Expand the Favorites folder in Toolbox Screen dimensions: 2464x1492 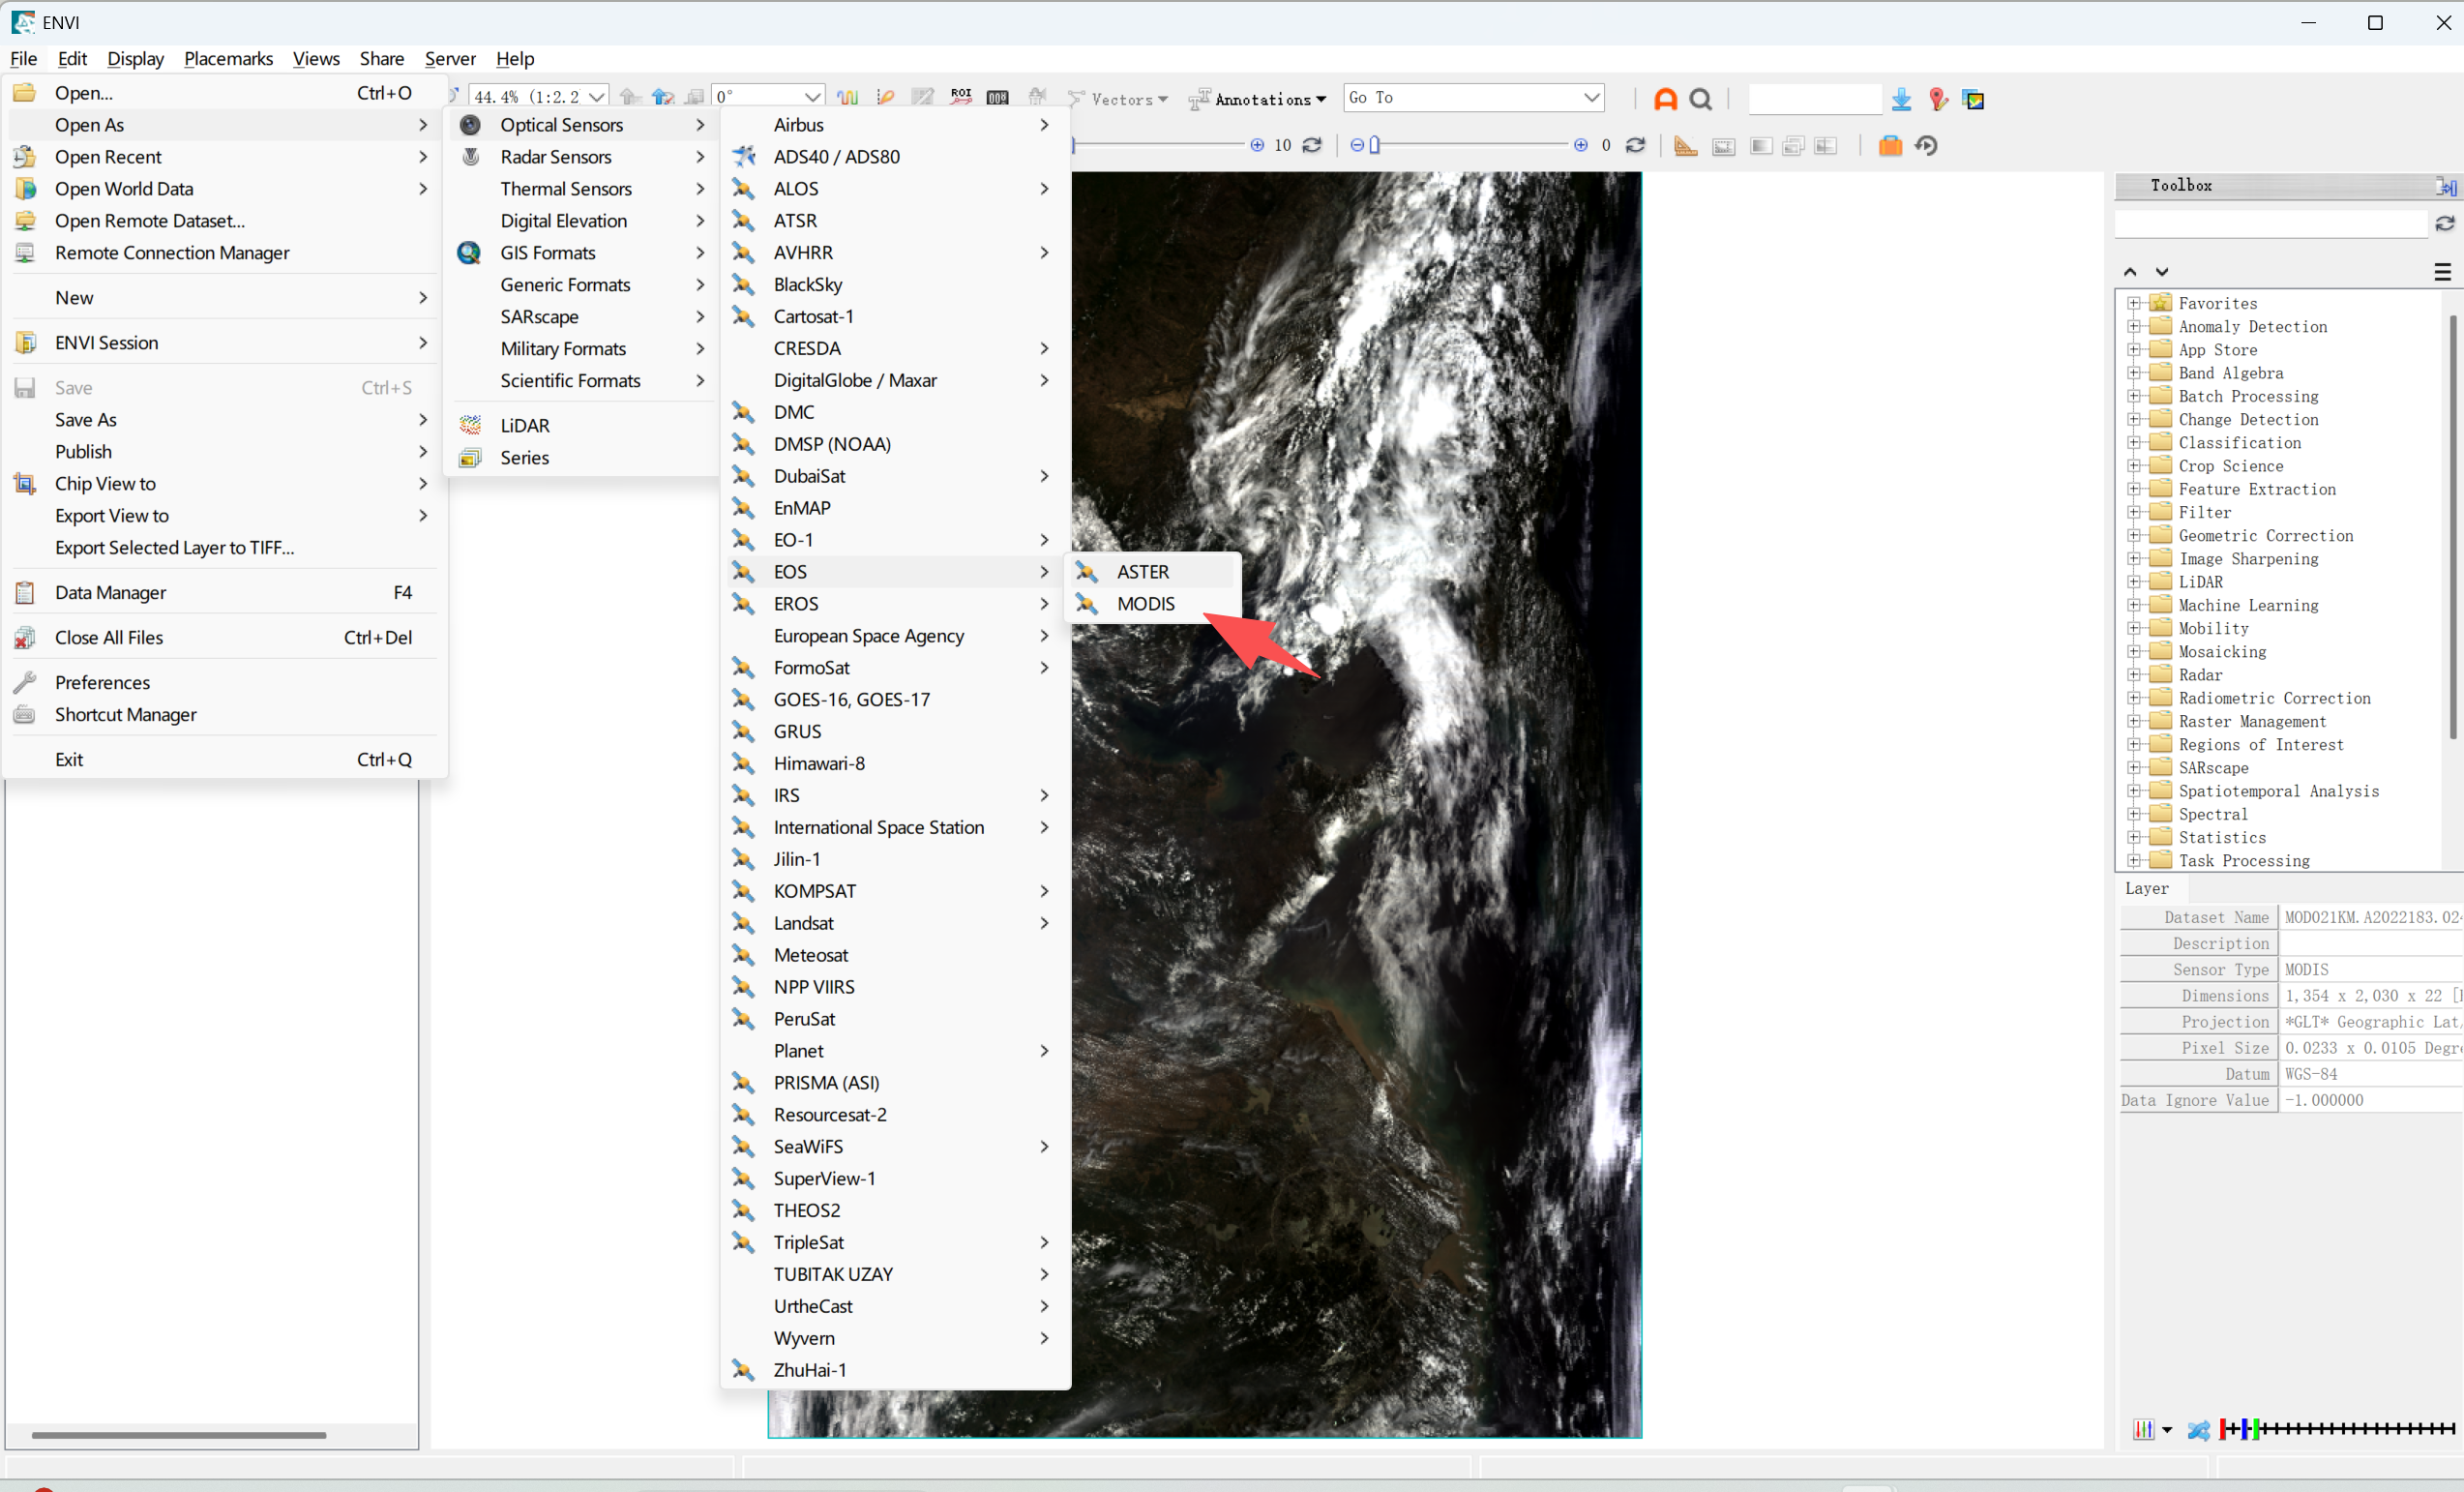2133,303
